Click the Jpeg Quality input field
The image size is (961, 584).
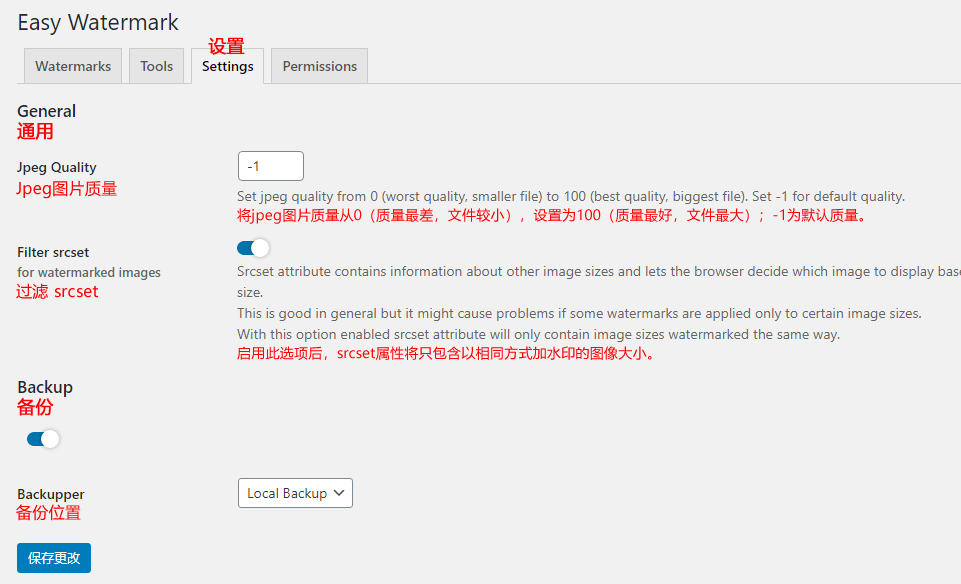click(270, 166)
